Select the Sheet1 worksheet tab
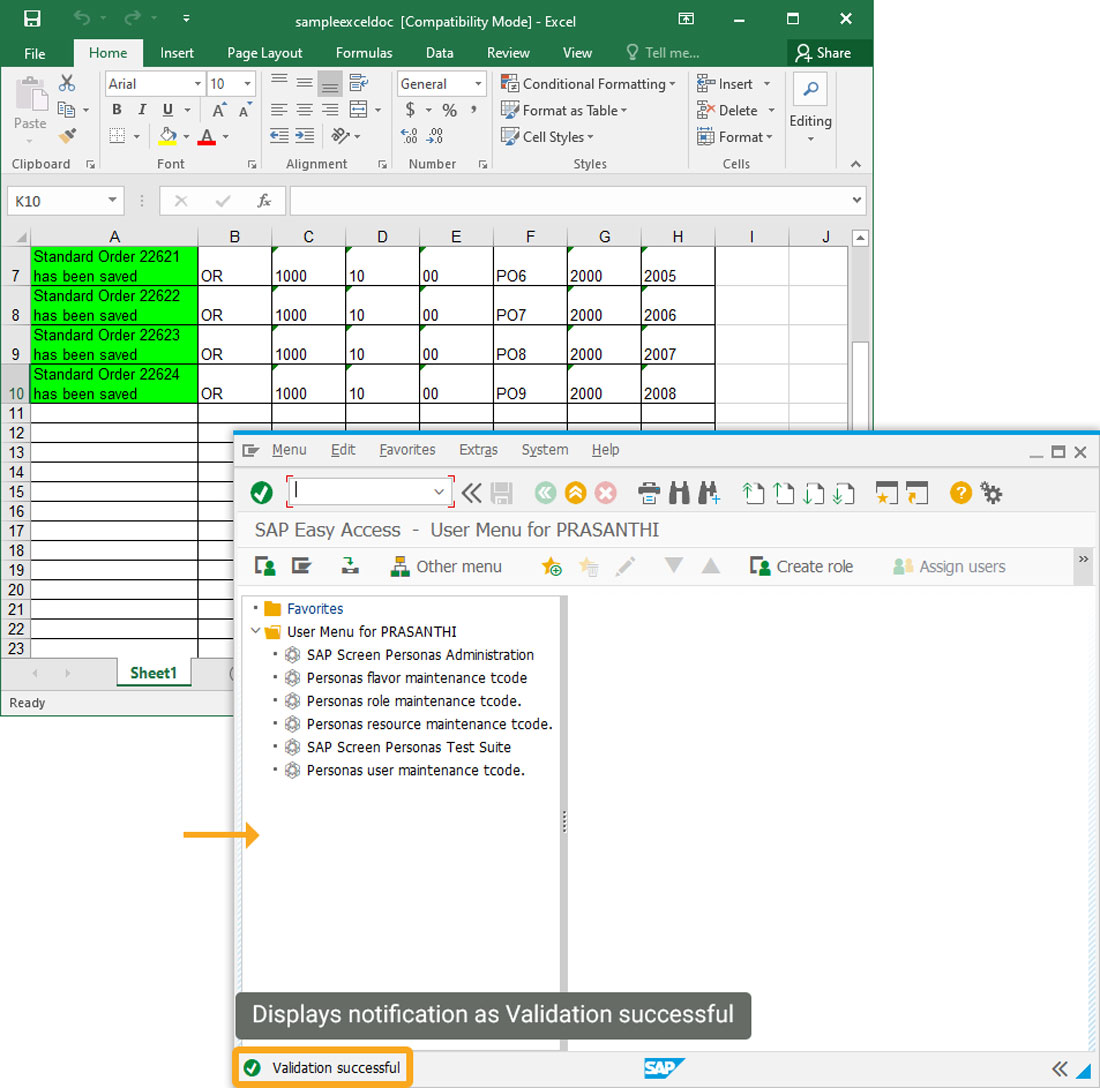The image size is (1100, 1088). [x=154, y=673]
